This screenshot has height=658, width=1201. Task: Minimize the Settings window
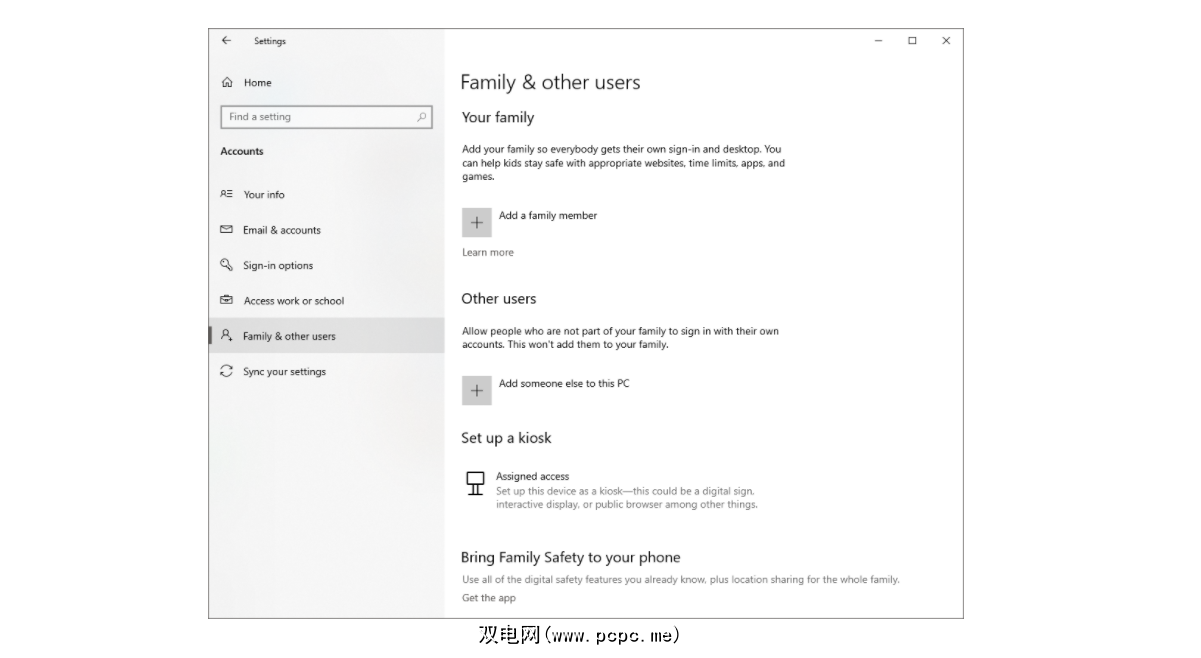(879, 41)
